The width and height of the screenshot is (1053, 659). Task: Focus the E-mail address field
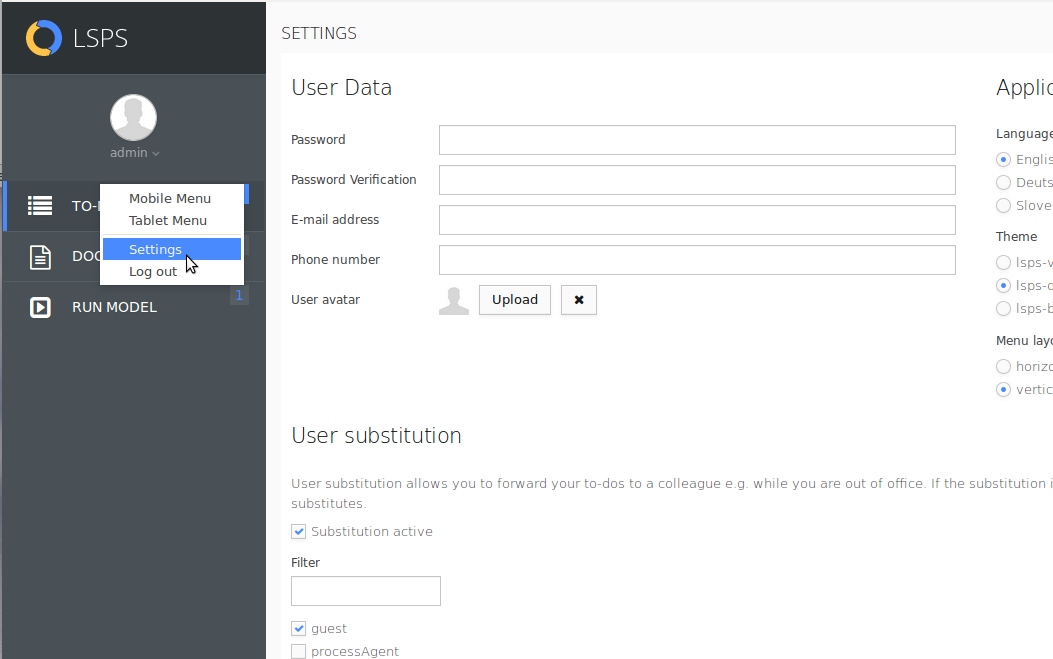coord(697,220)
